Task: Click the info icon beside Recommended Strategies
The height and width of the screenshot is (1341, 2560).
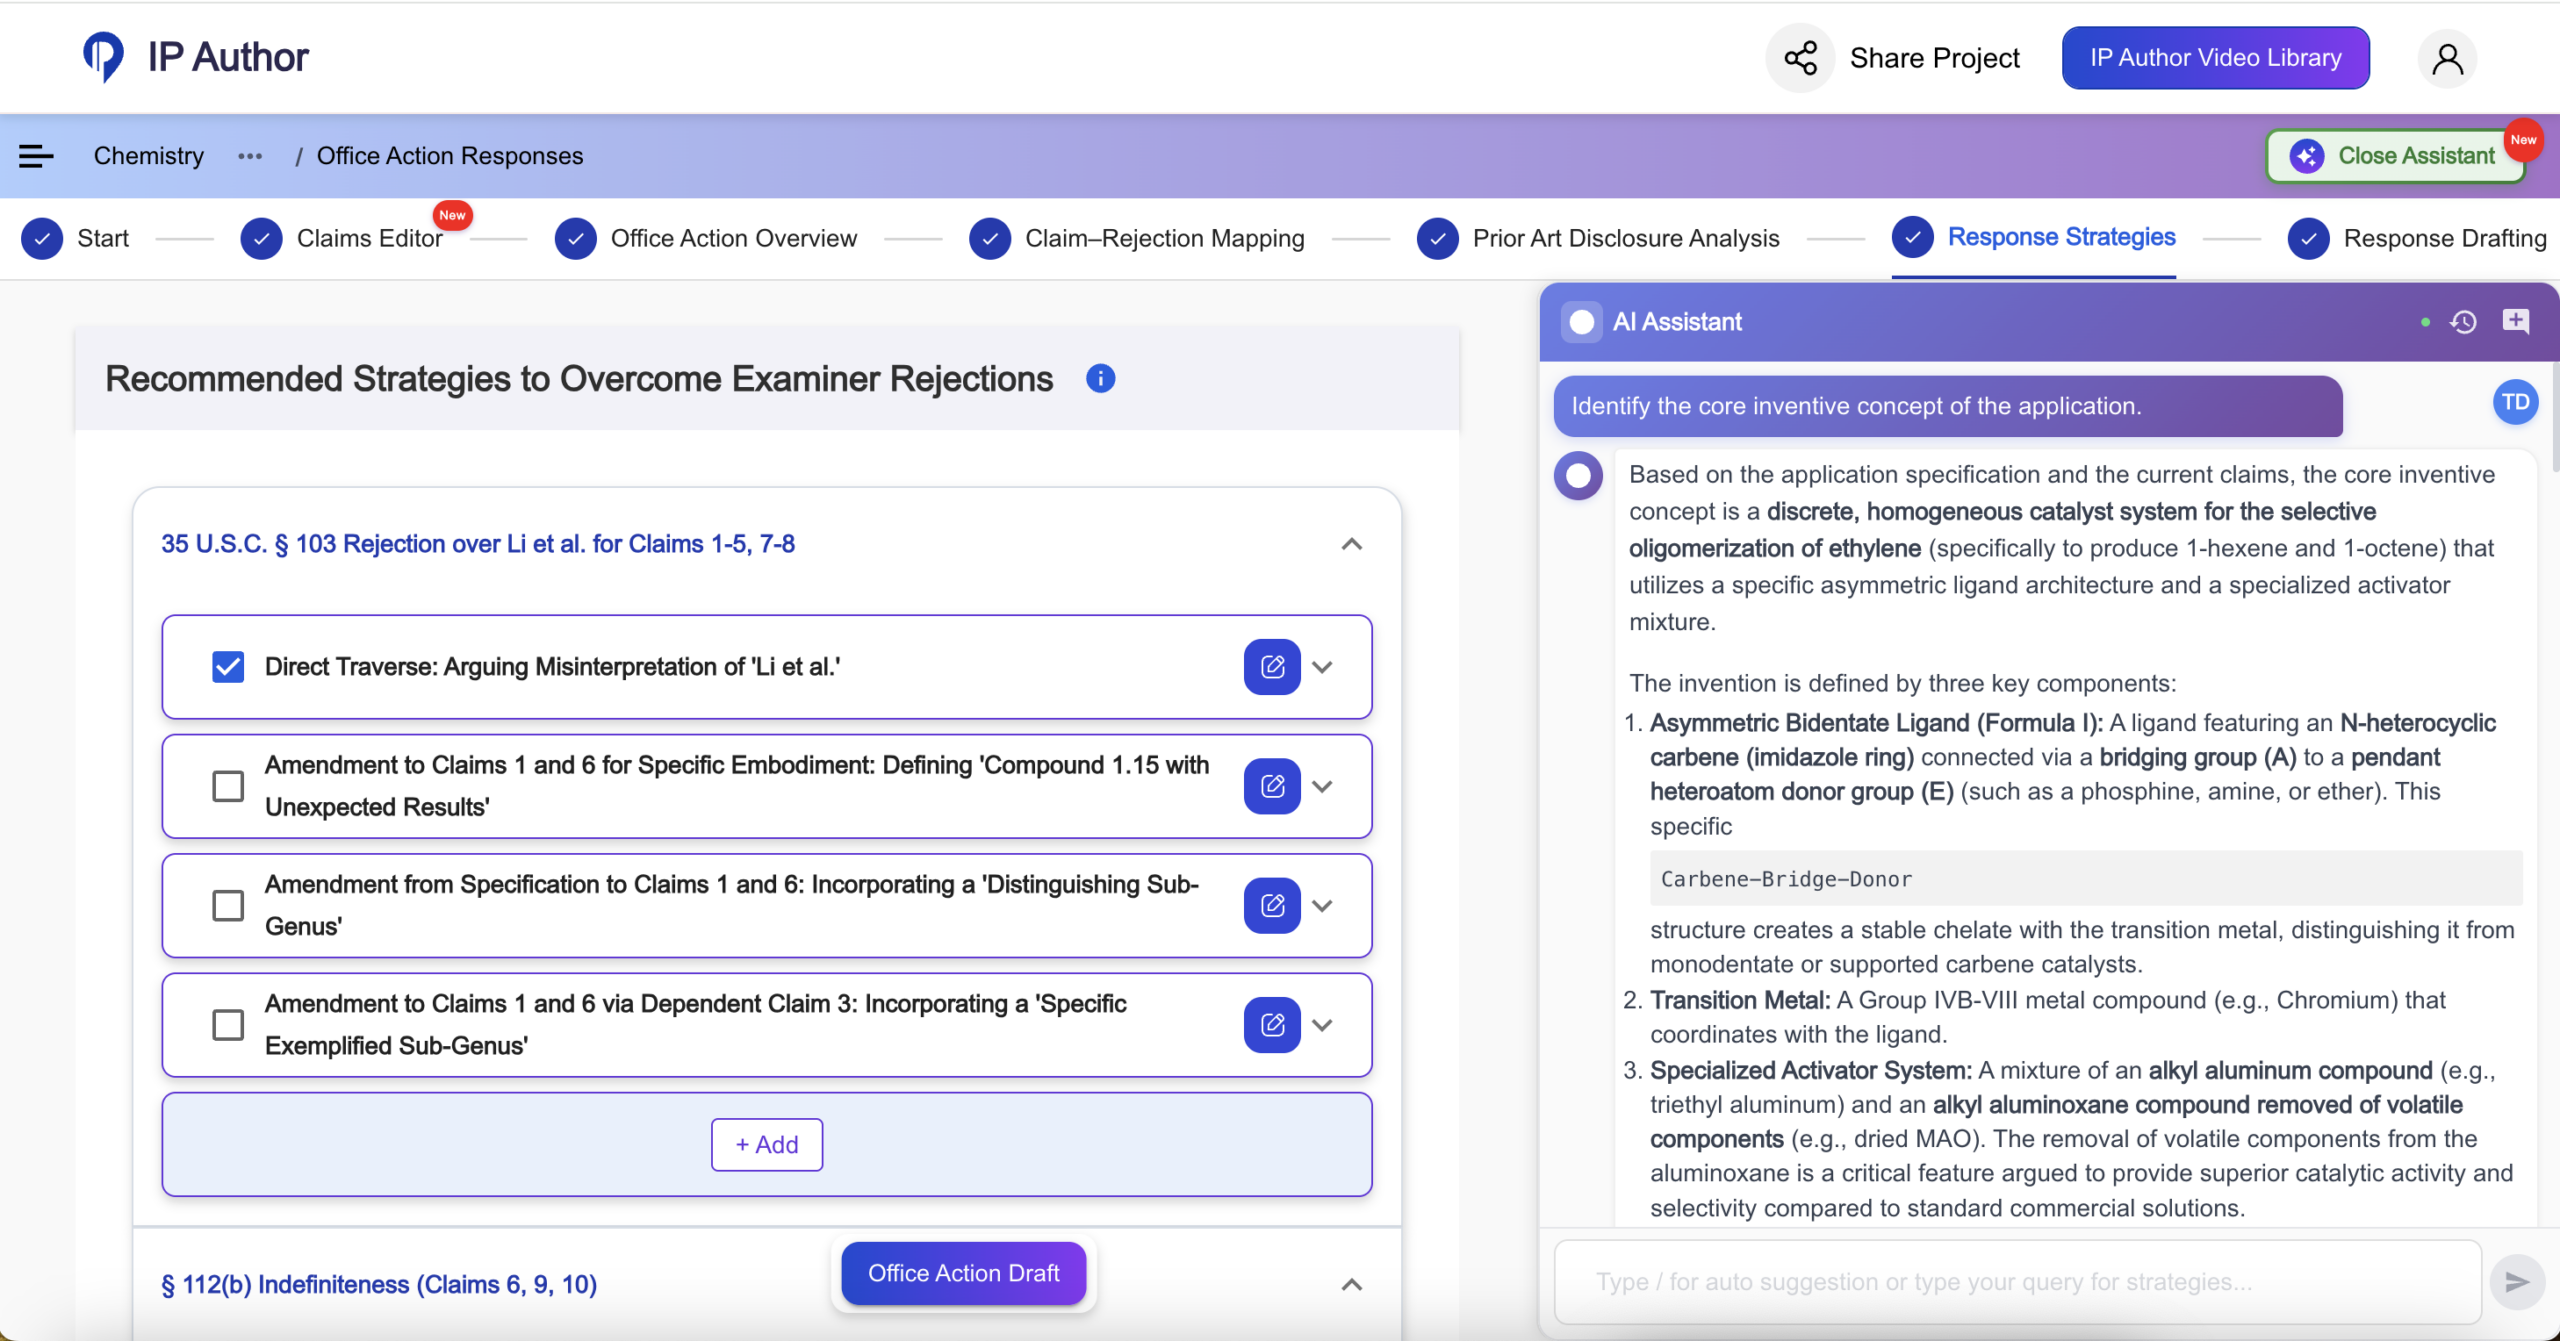Action: [x=1100, y=379]
